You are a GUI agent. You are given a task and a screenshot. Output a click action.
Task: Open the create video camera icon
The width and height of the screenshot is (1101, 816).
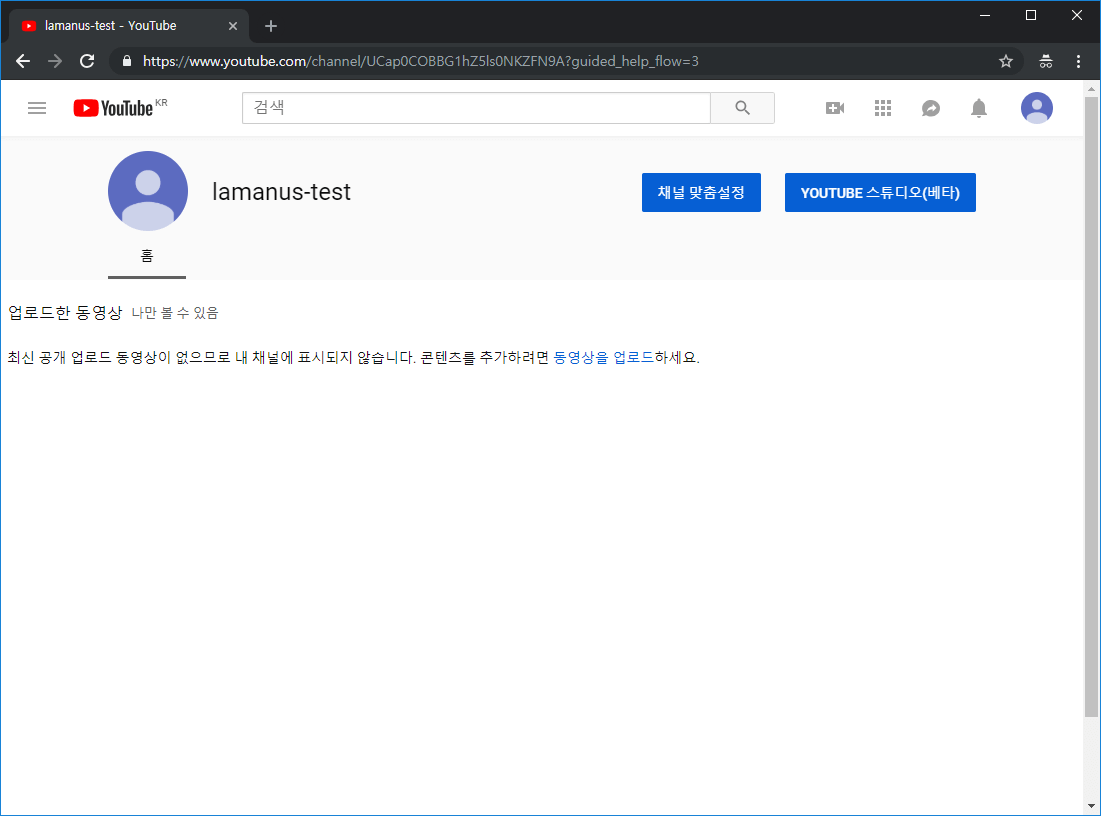[x=835, y=108]
